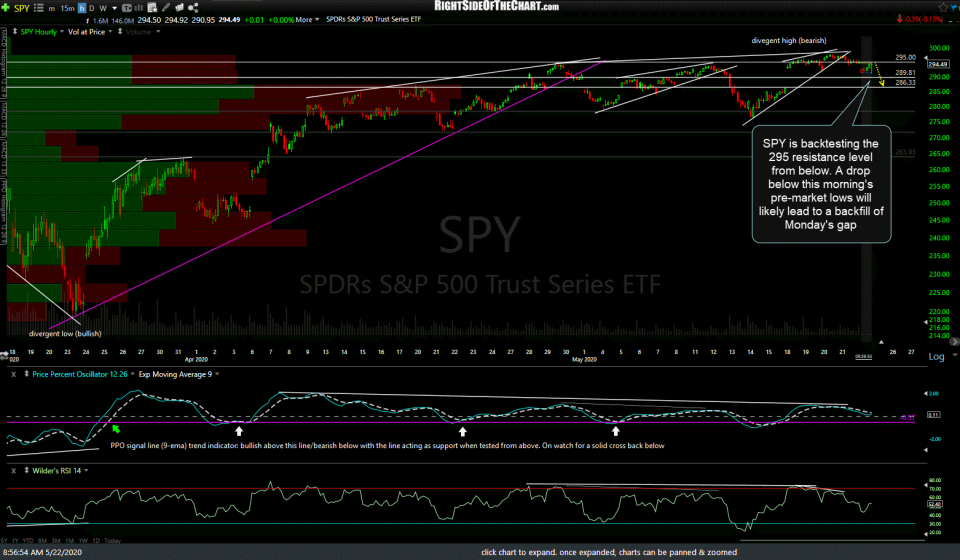Click the +0.00% percent change value
960x560 pixels.
281,20
